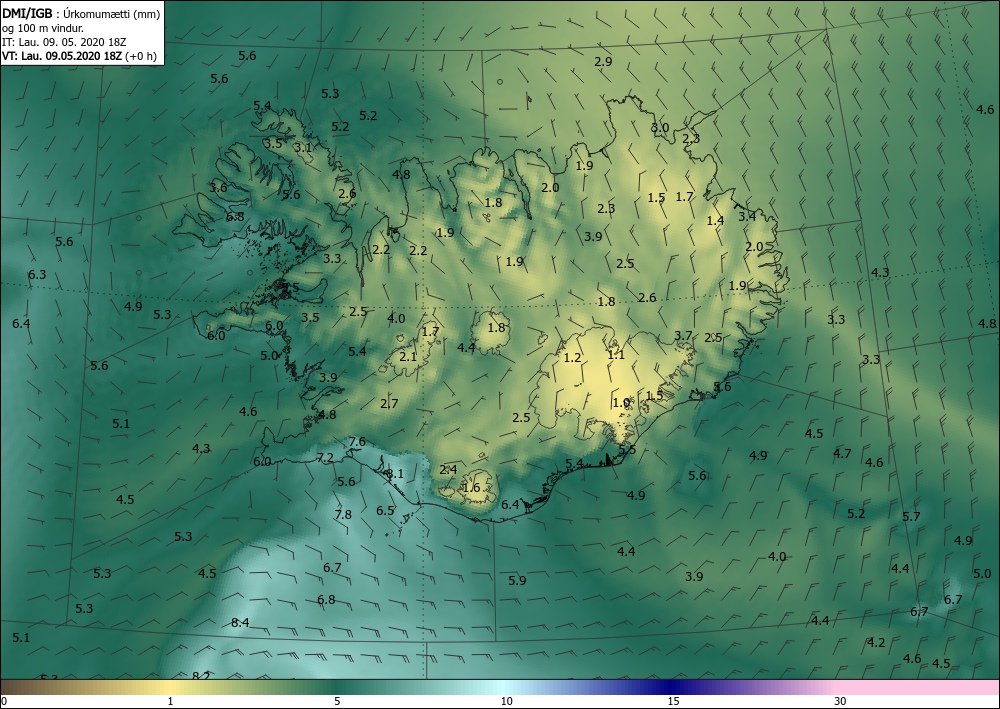
Task: Select the 7.8 value over the sea
Action: (343, 515)
